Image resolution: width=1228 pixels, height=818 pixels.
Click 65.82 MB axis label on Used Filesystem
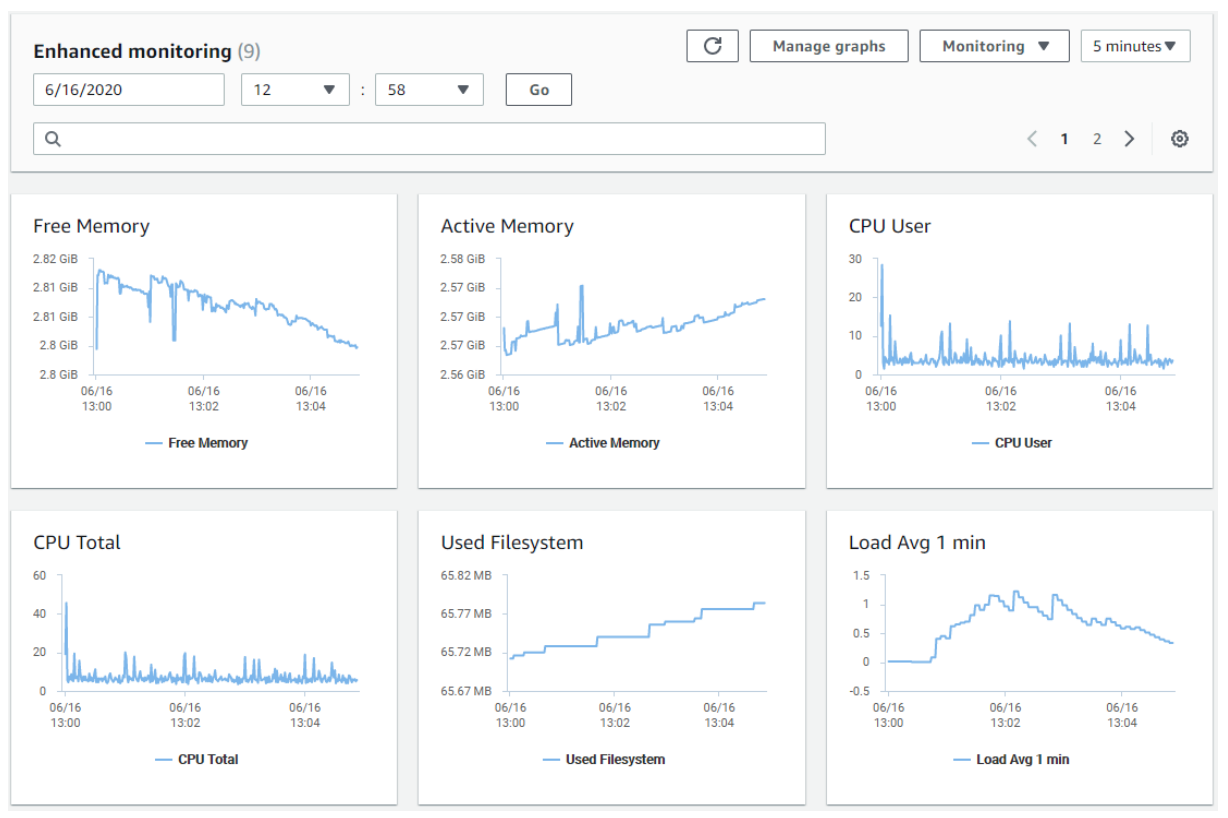466,575
